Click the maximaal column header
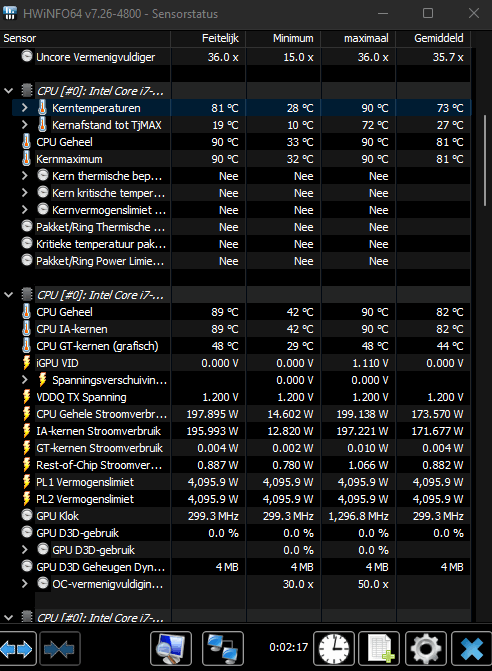The image size is (492, 671). [x=358, y=38]
